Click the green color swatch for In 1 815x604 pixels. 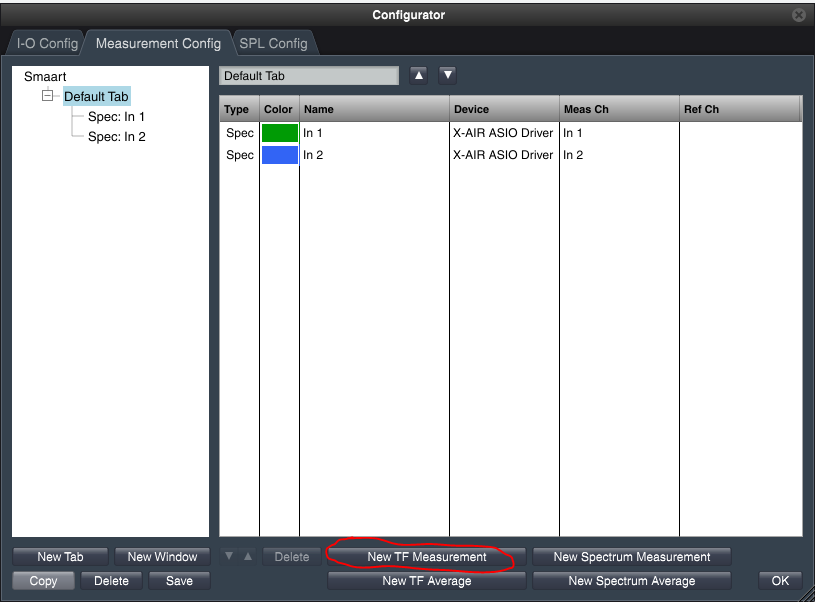(x=279, y=133)
